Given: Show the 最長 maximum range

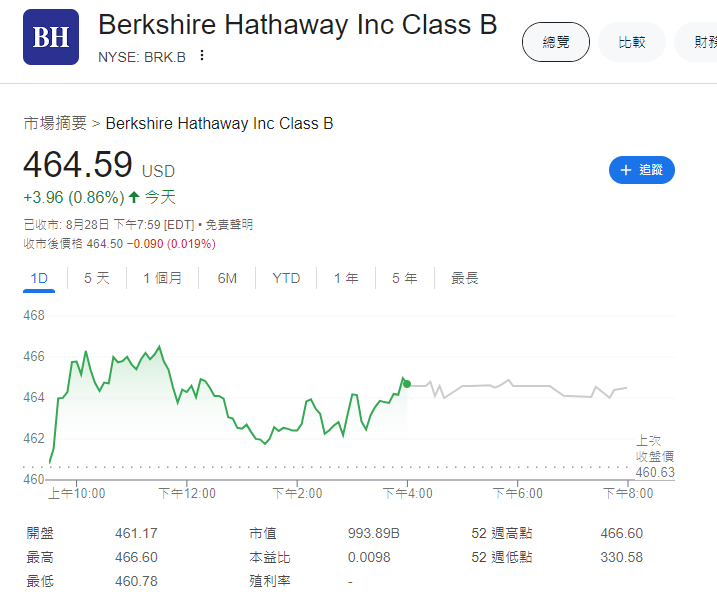Looking at the screenshot, I should (x=465, y=278).
